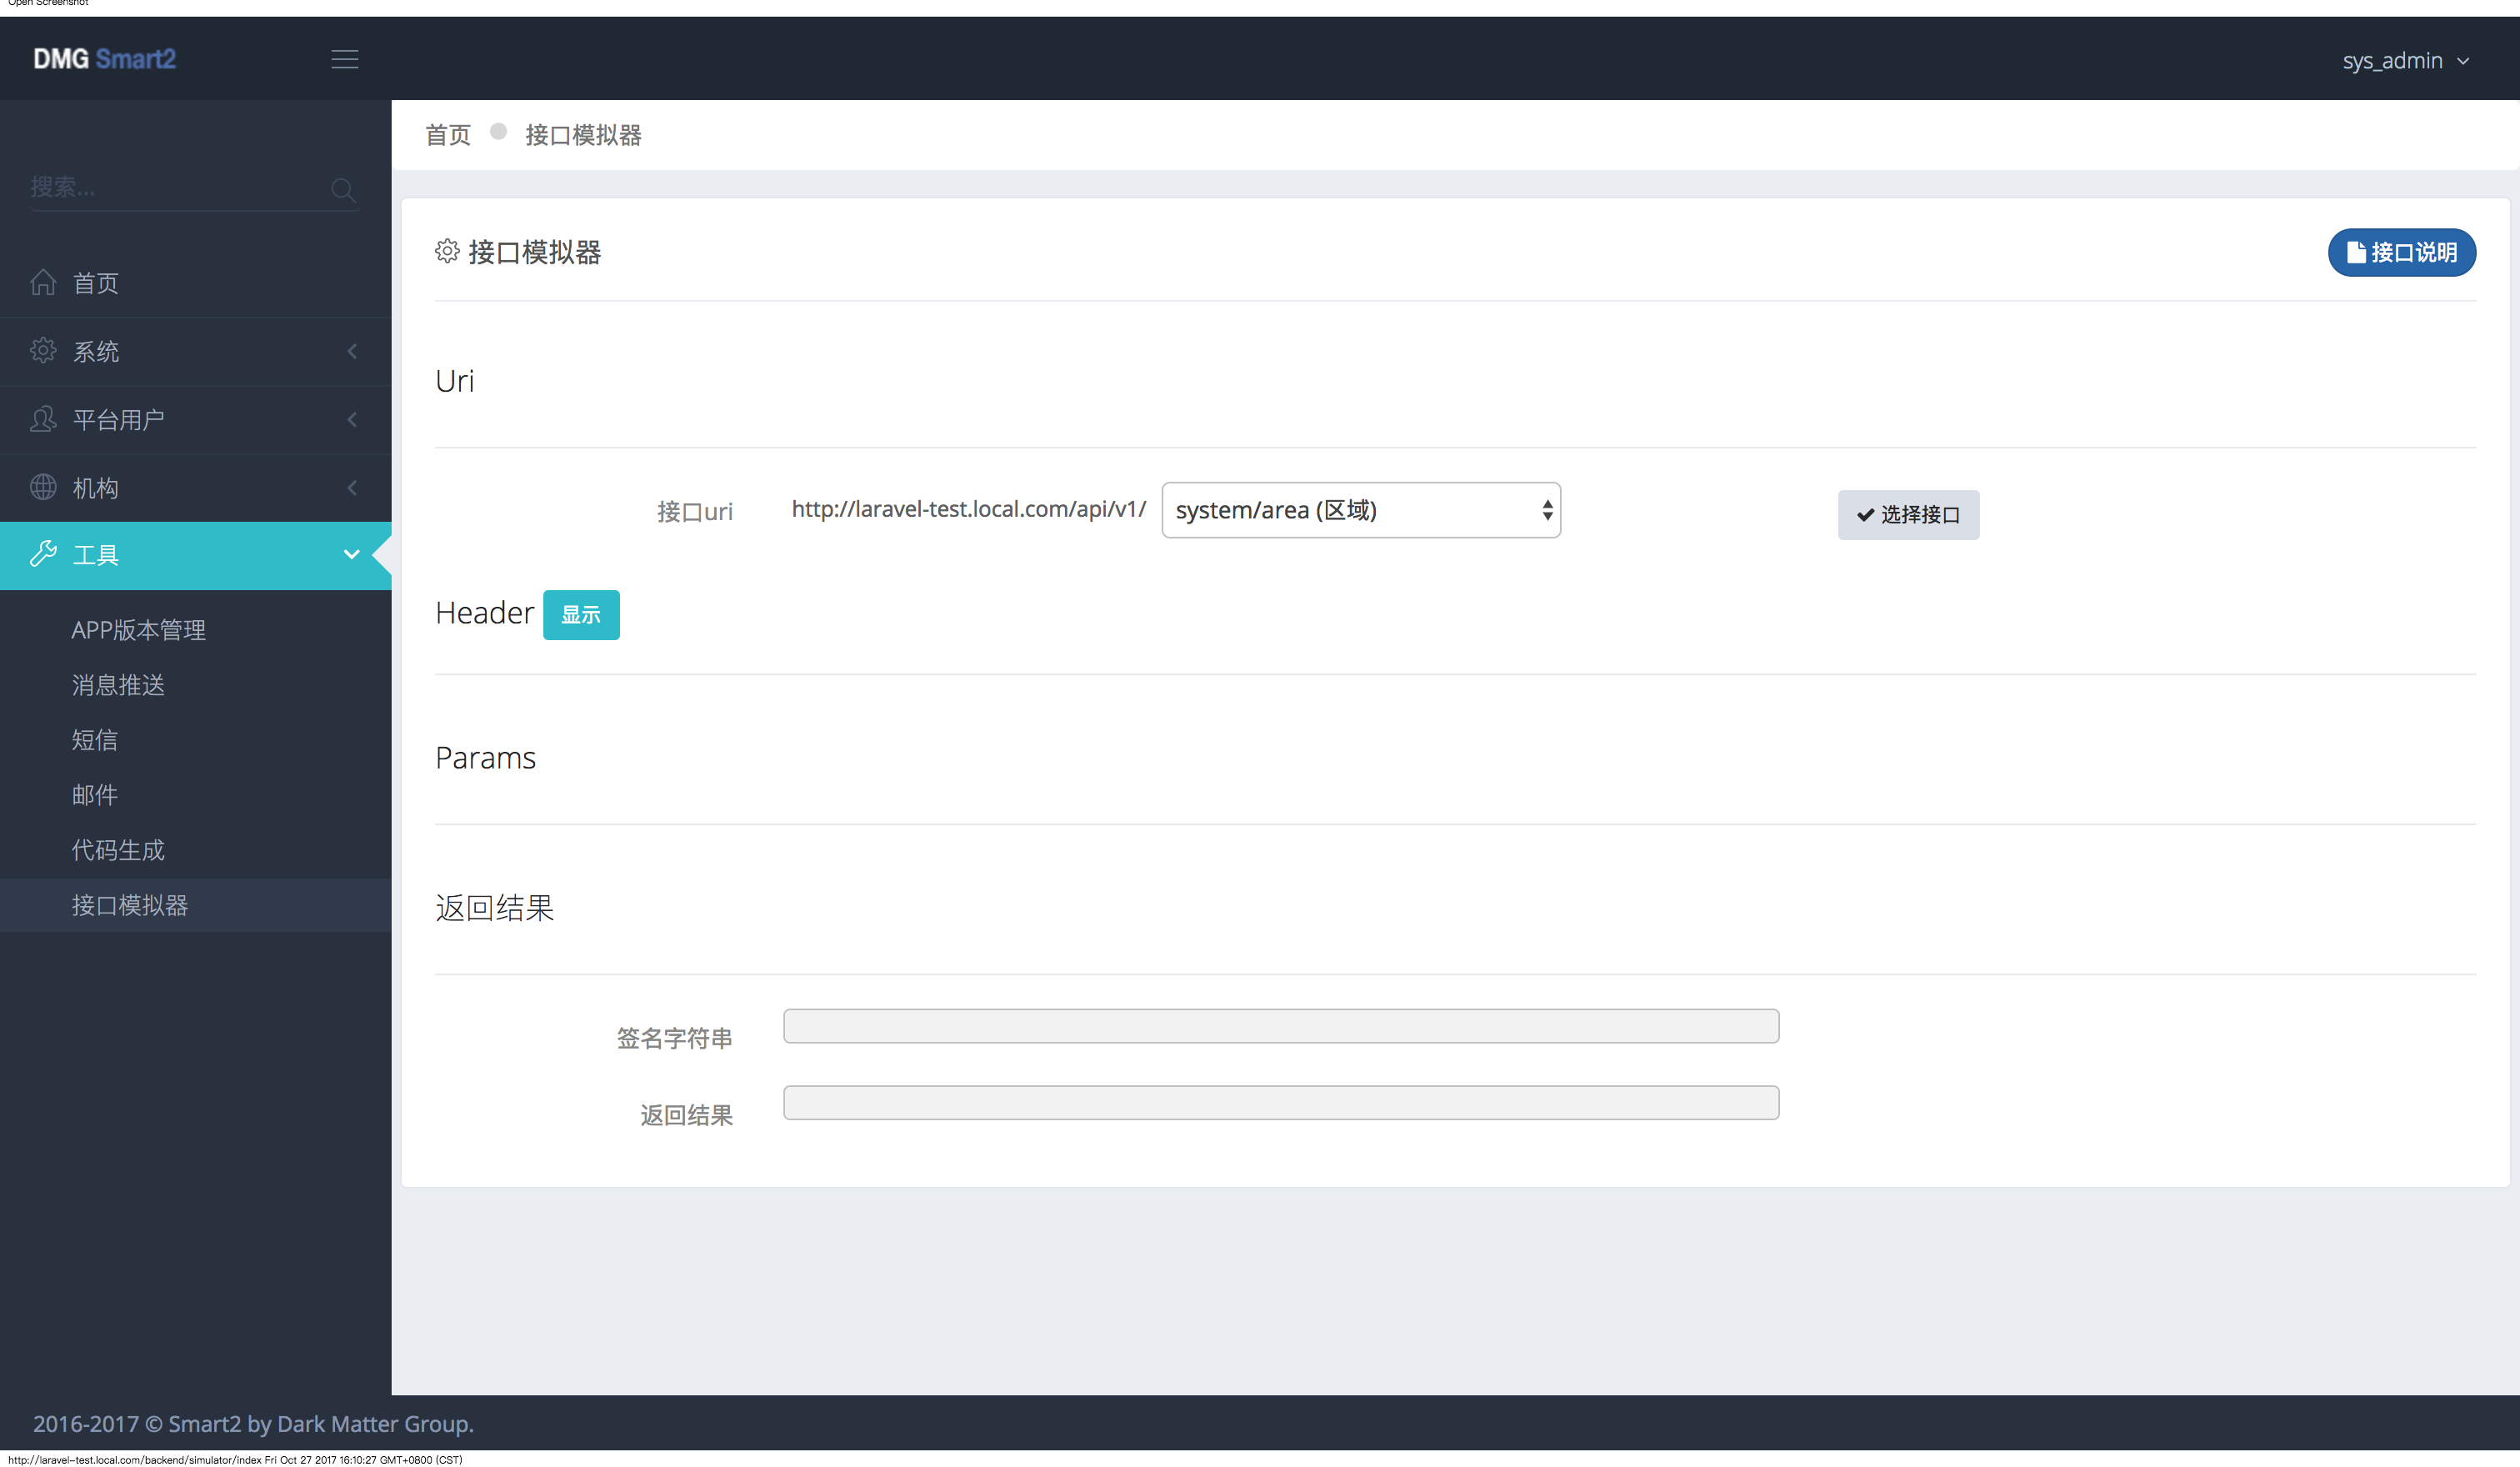Click the wrench icon beside 工具

tap(43, 553)
